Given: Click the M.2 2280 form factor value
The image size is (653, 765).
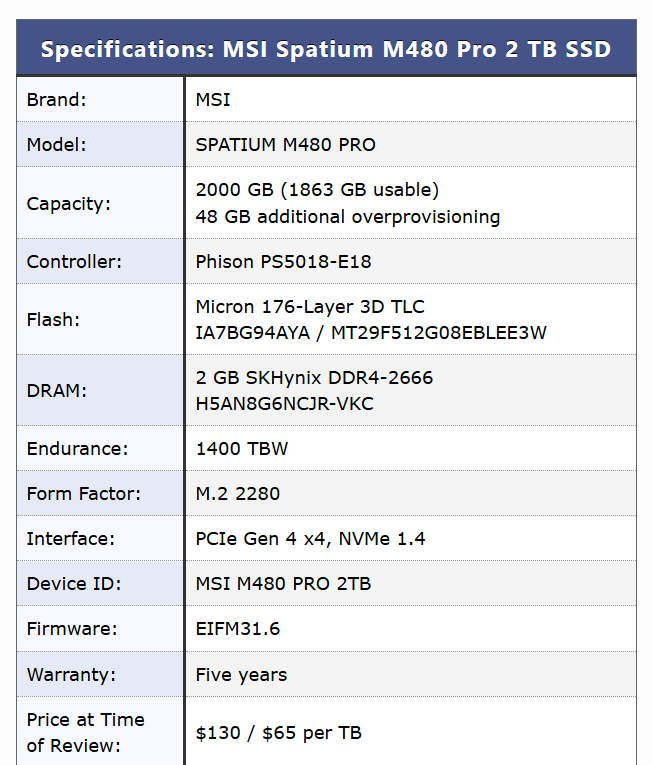Looking at the screenshot, I should click(x=238, y=493).
